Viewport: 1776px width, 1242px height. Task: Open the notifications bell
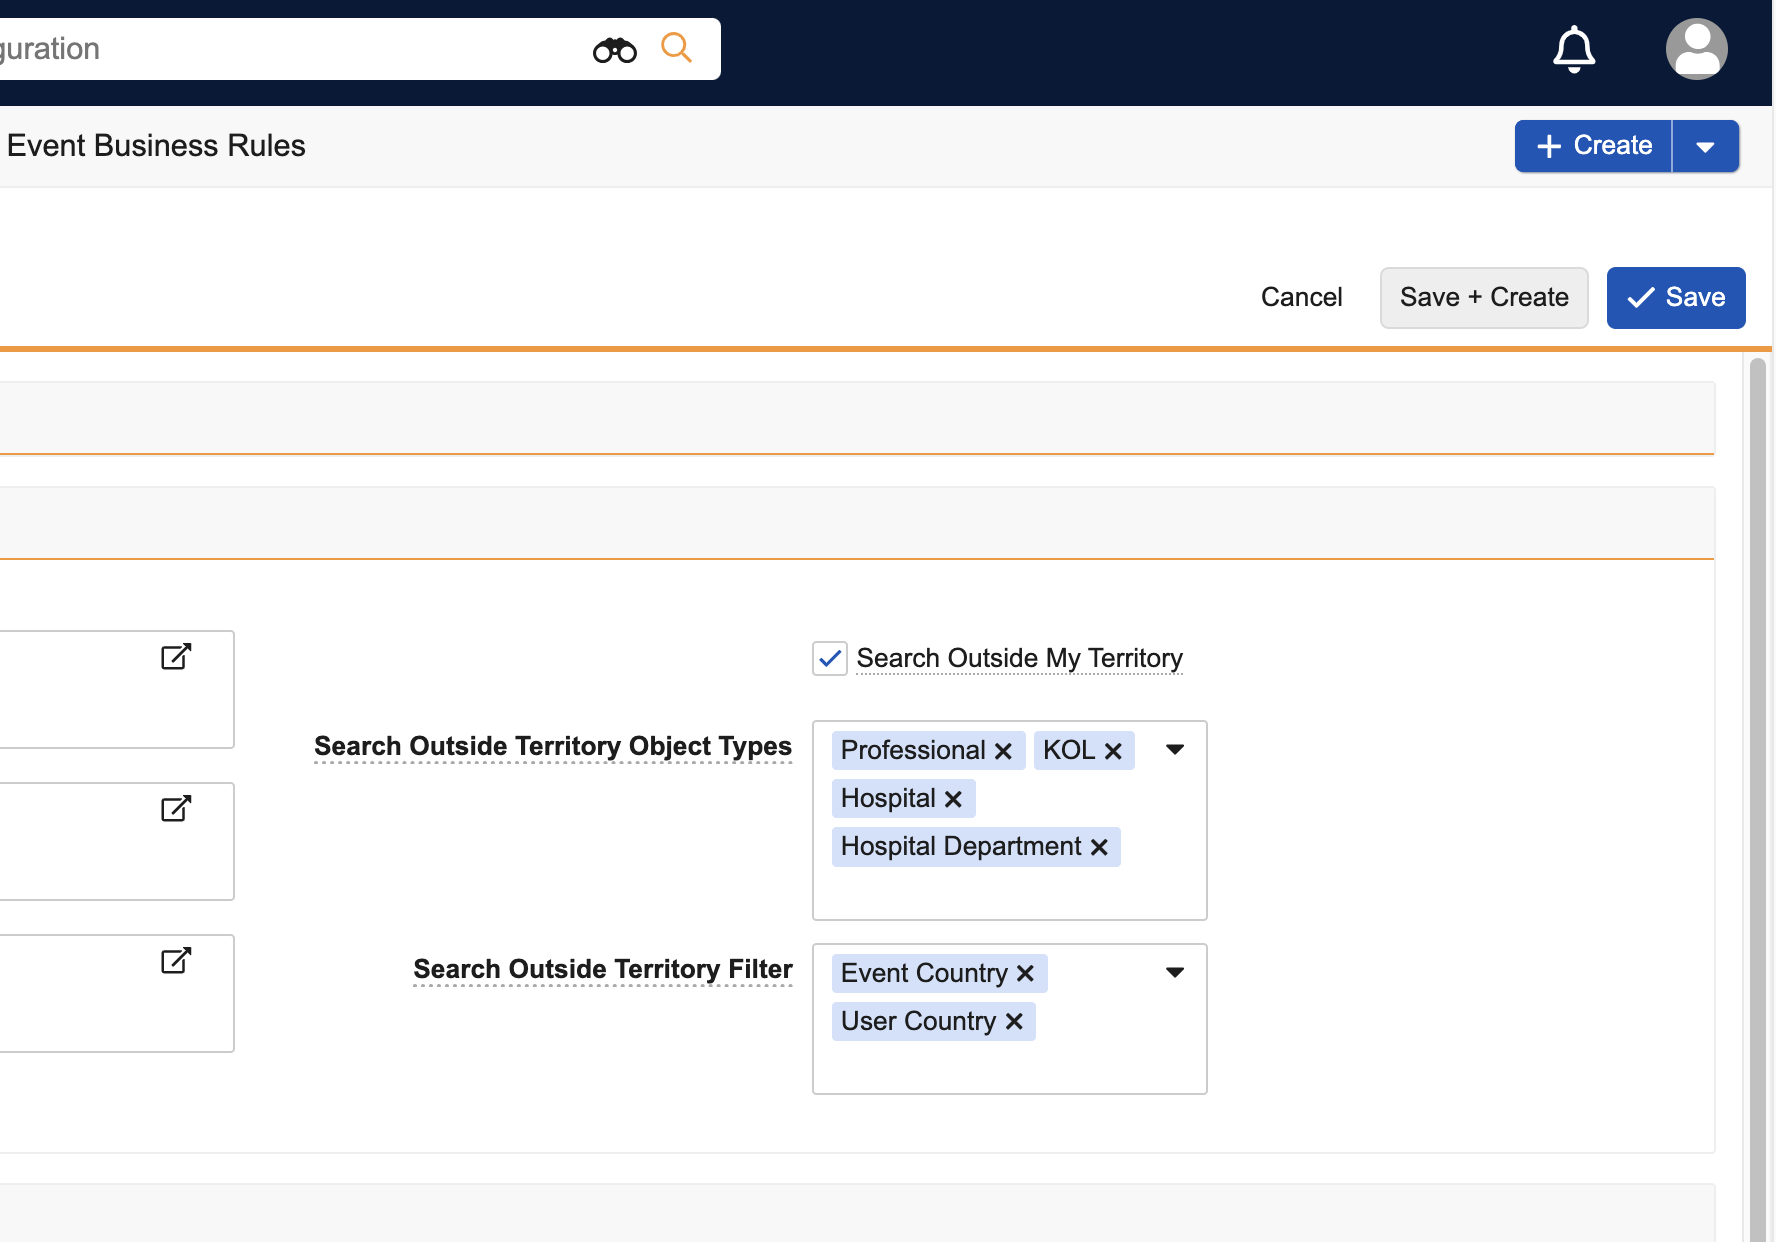(x=1573, y=49)
